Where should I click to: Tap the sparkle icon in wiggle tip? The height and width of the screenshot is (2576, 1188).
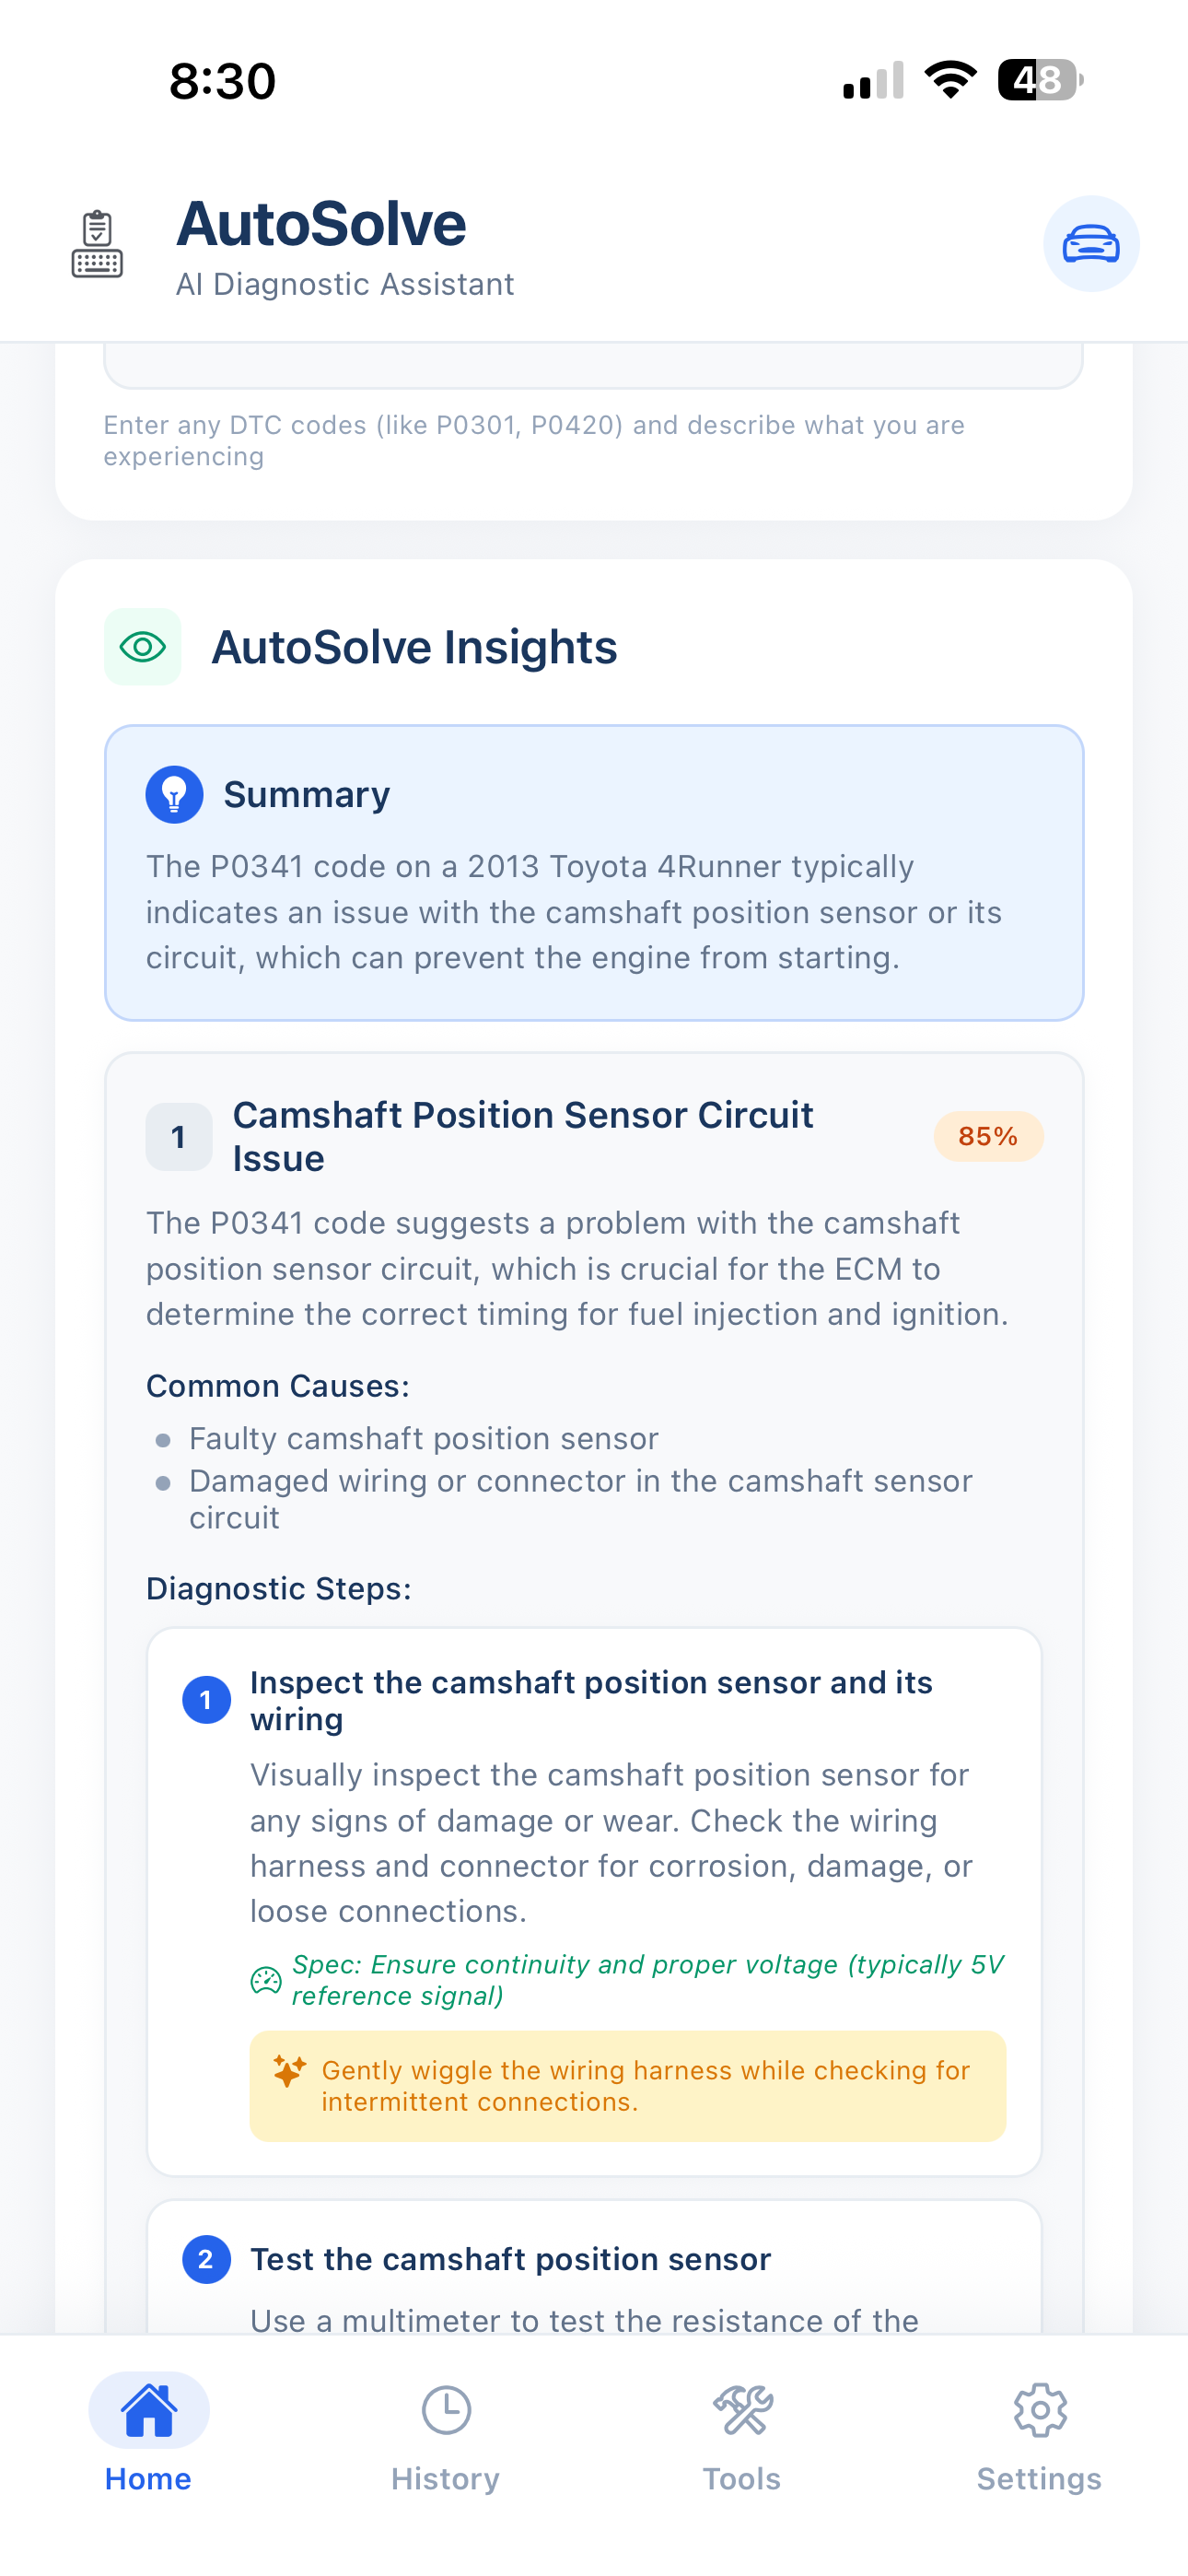coord(289,2070)
